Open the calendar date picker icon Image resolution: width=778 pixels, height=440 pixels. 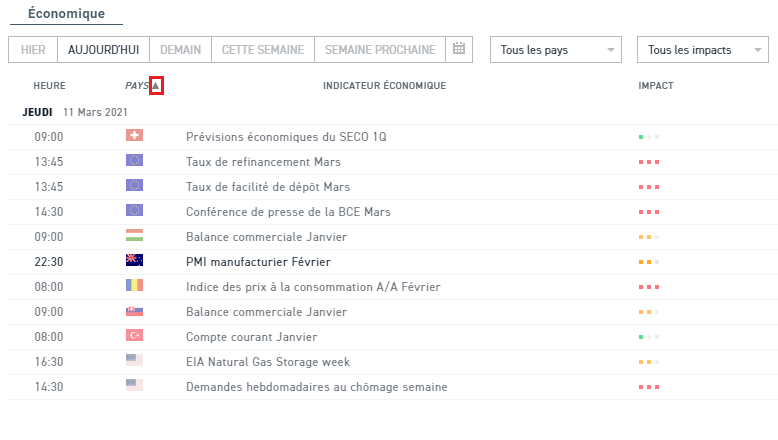[459, 49]
